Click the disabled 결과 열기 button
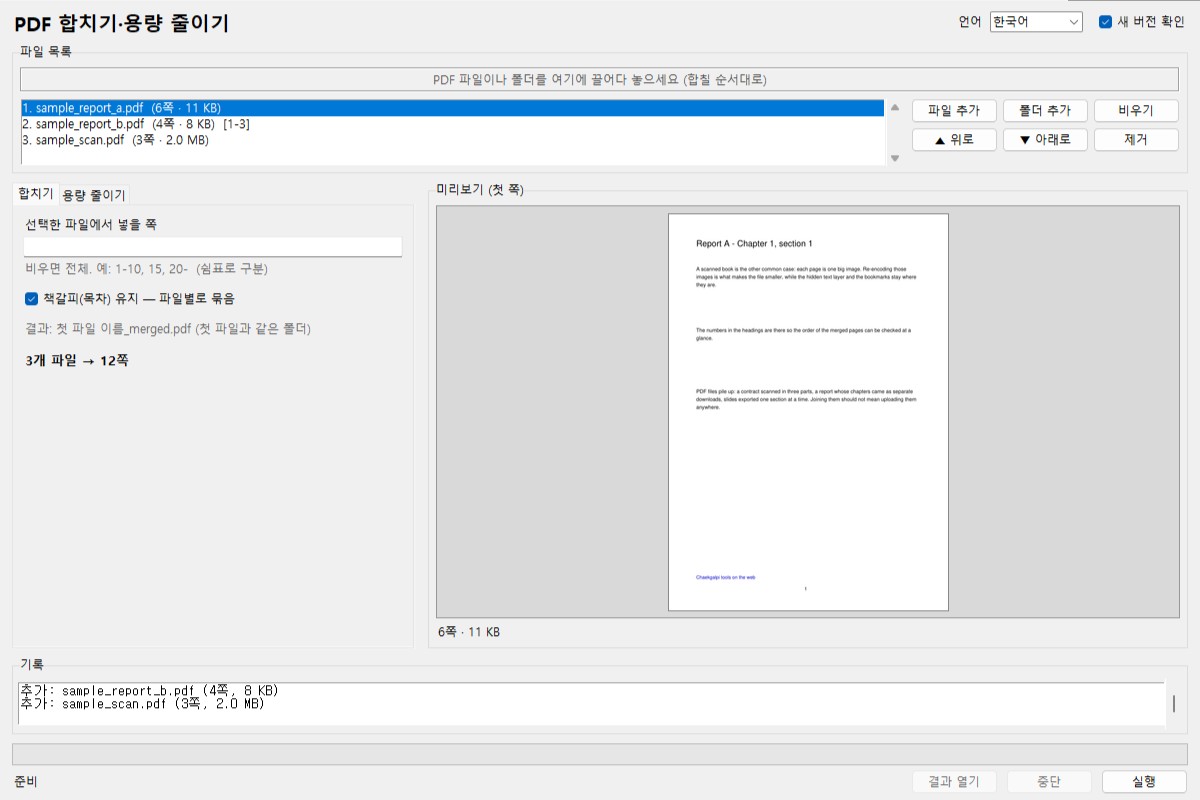Screen dimensions: 1200x800 (x=954, y=782)
